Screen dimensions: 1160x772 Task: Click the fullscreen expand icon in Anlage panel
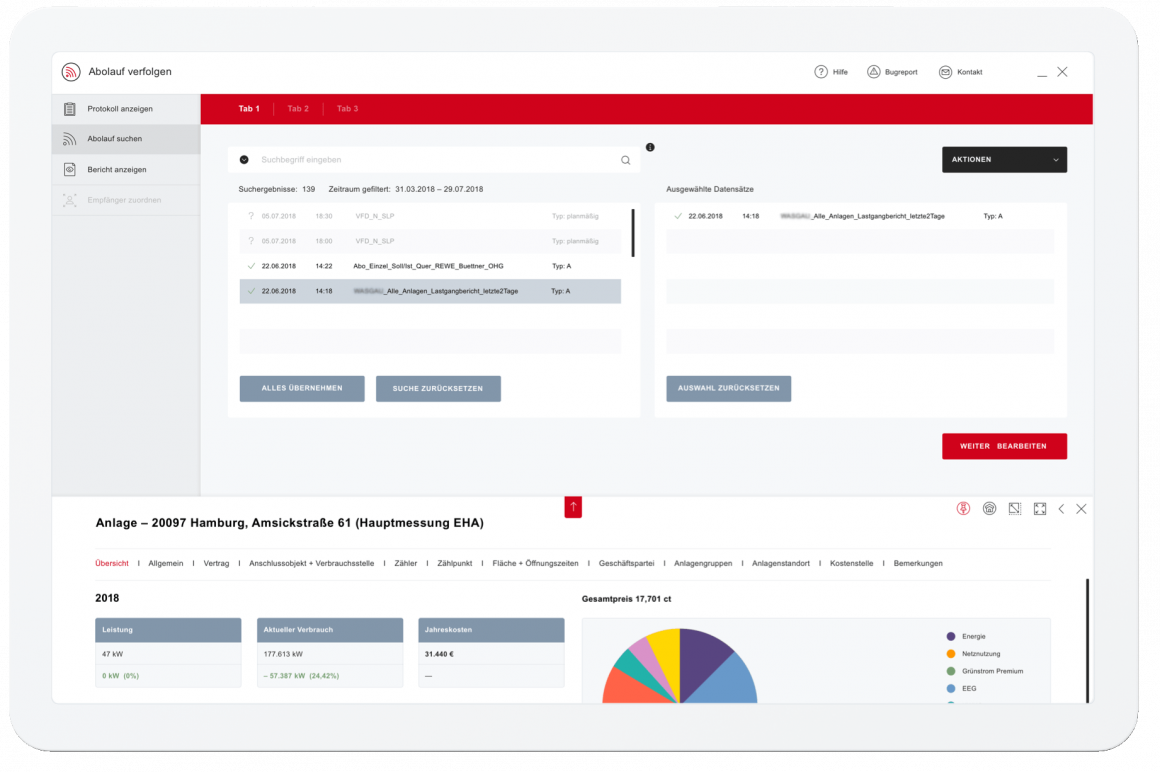(x=1040, y=509)
